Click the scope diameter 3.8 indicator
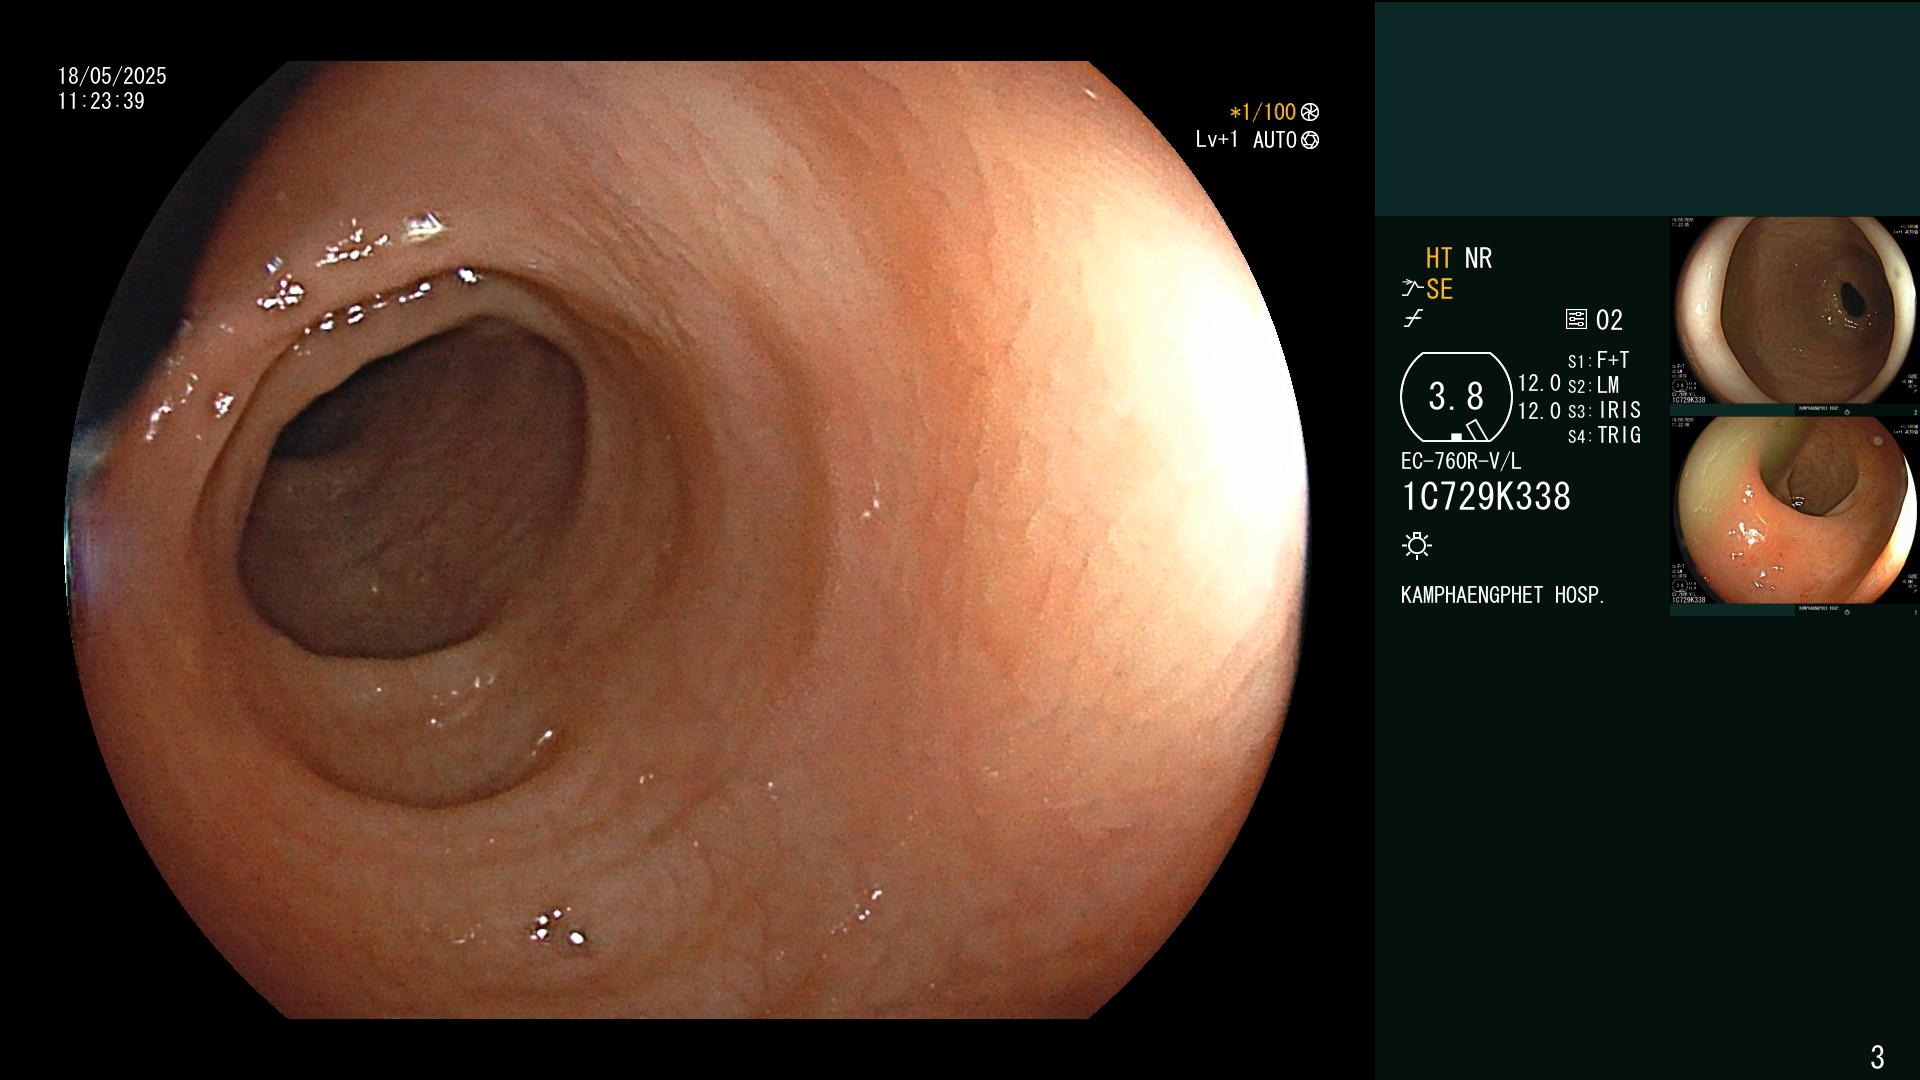This screenshot has width=1920, height=1080. 1456,397
